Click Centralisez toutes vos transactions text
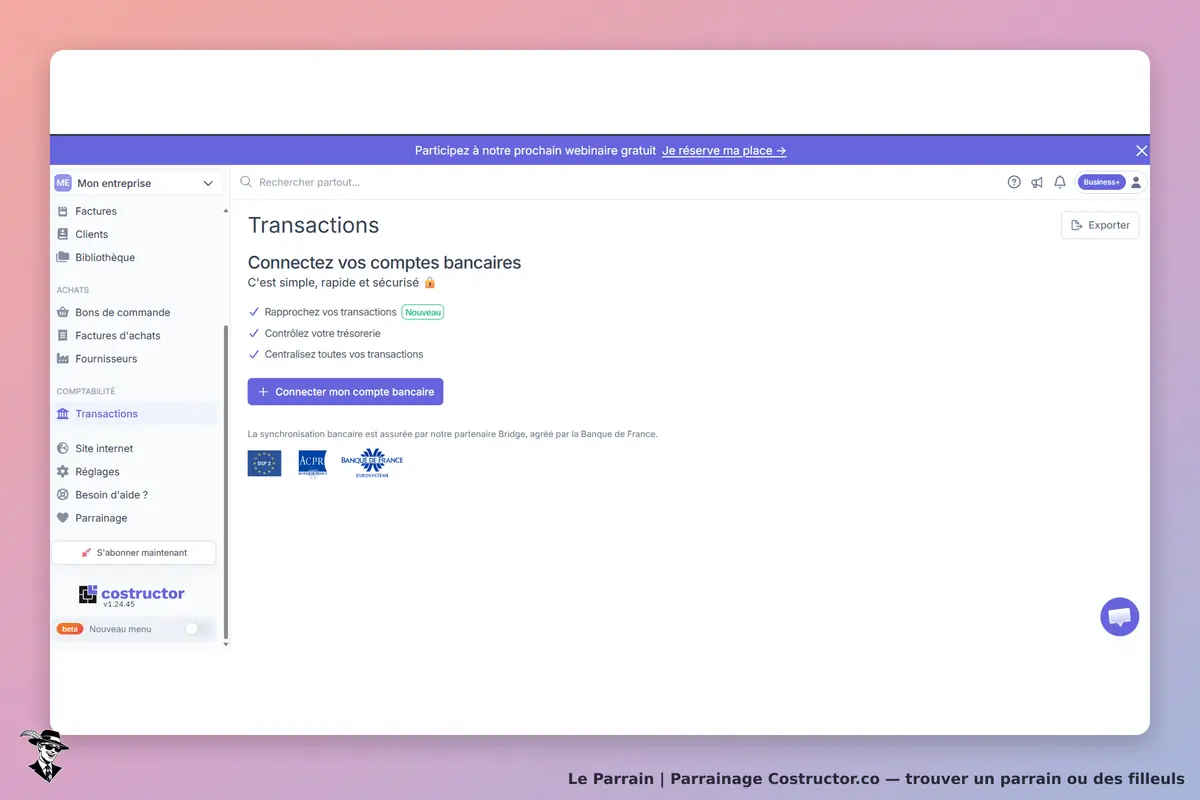 click(x=344, y=354)
